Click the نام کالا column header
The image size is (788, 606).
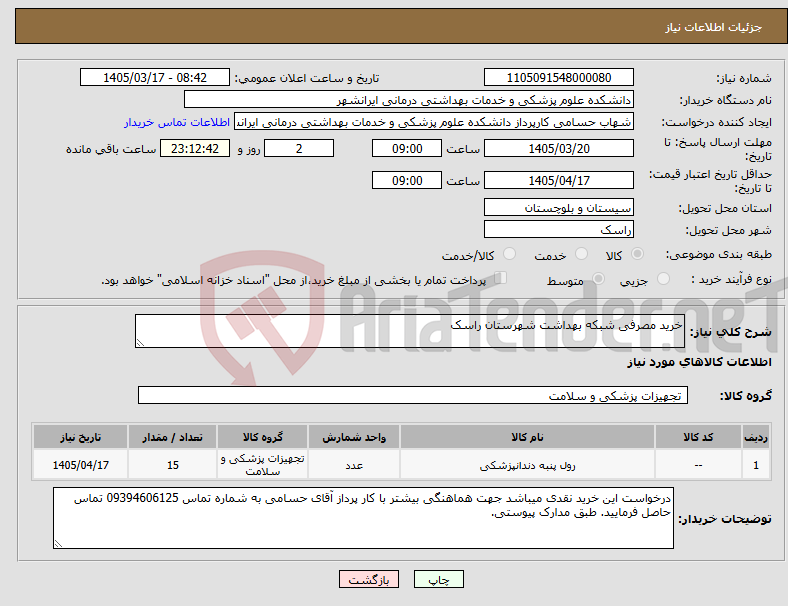[527, 437]
